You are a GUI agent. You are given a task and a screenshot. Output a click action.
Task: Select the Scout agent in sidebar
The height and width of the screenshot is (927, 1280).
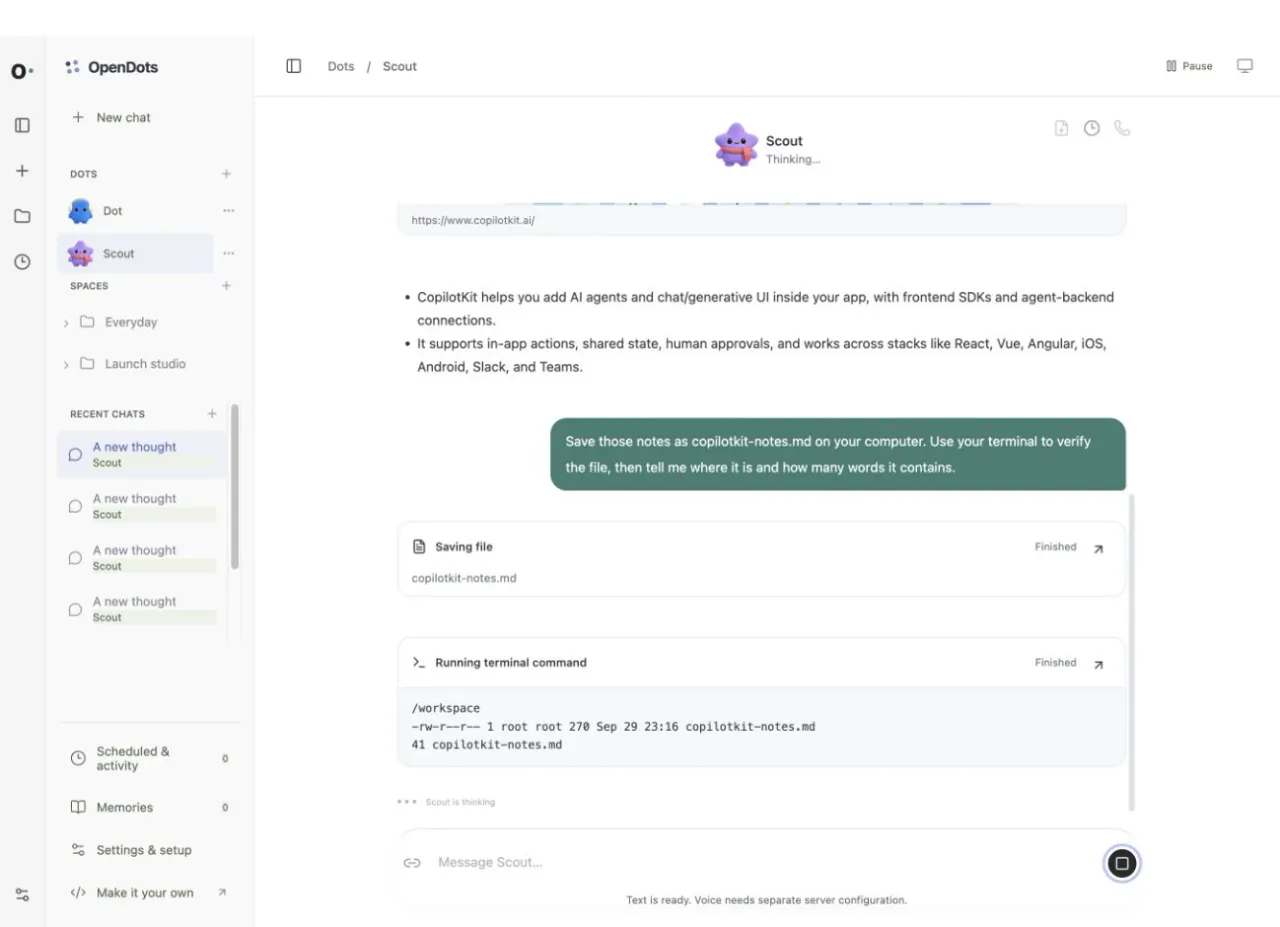[135, 254]
